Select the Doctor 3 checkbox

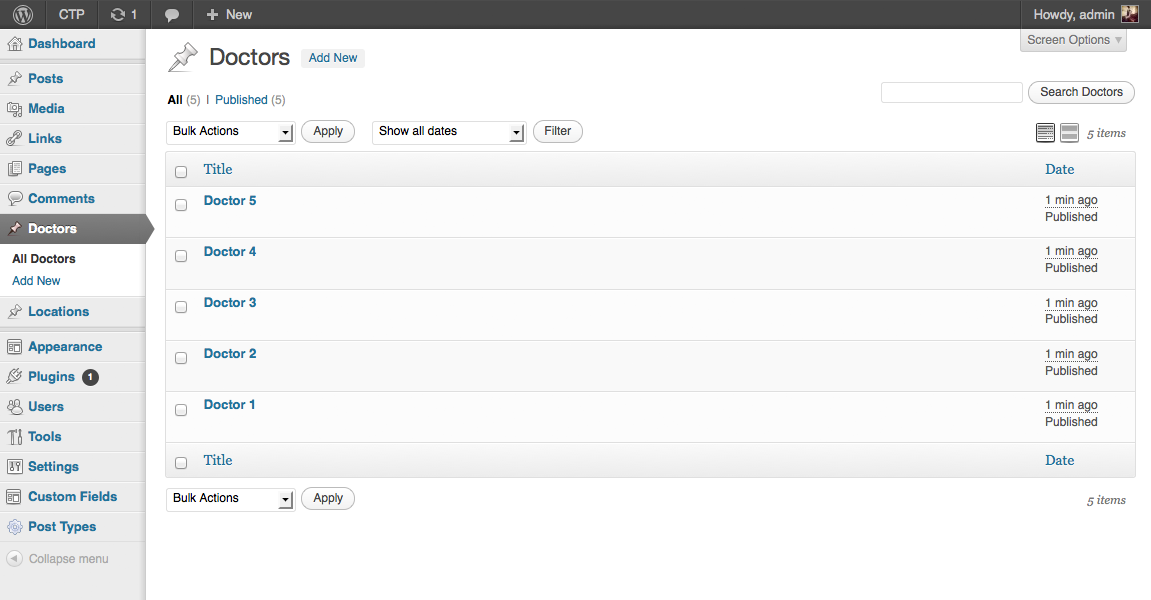tap(181, 307)
